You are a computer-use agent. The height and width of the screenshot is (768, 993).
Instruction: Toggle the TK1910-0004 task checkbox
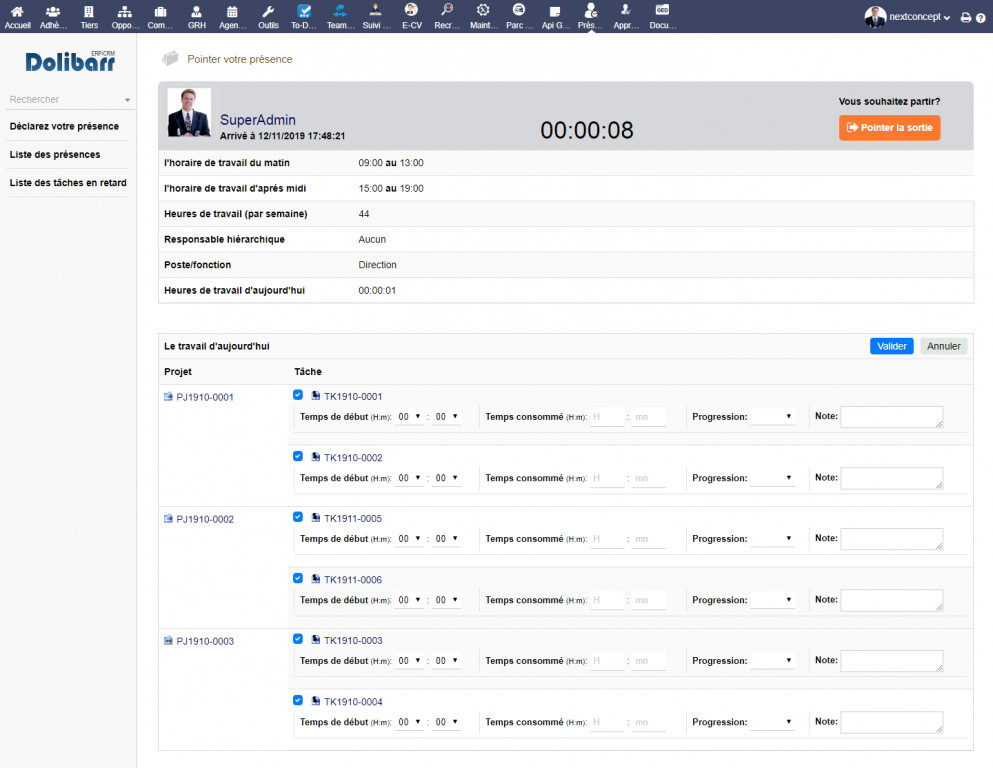click(298, 700)
